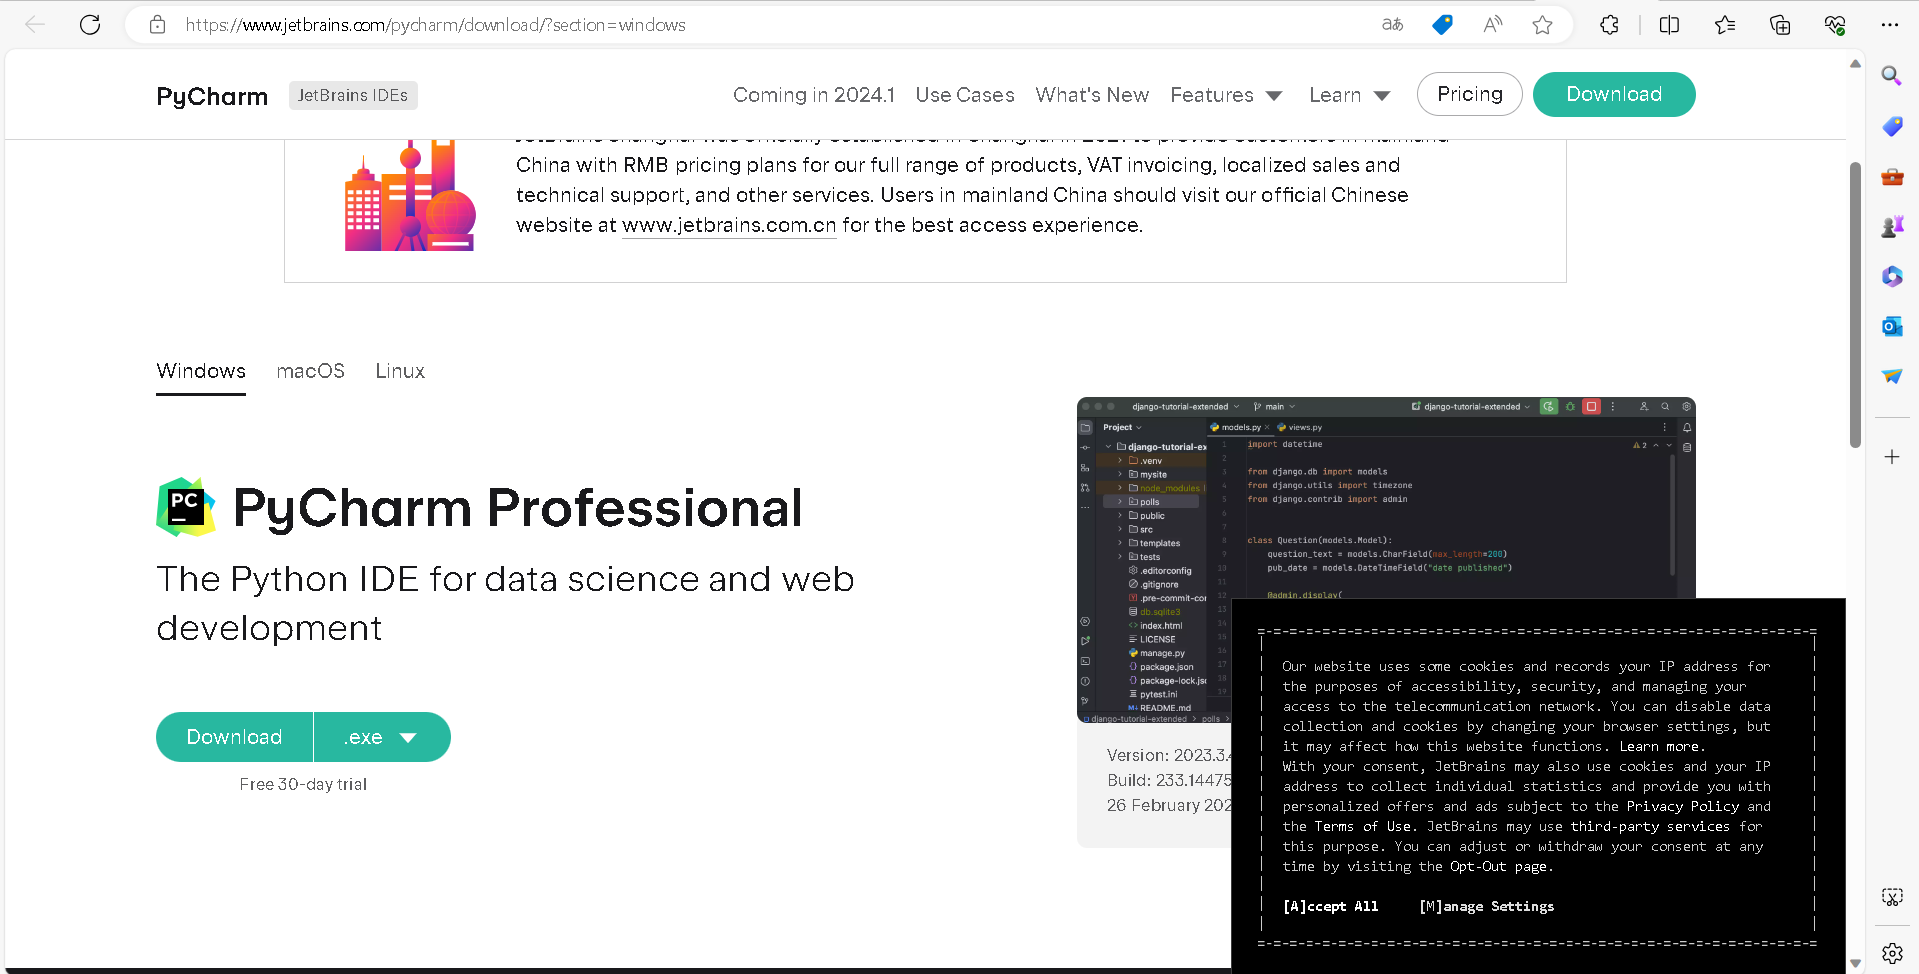1919x974 pixels.
Task: Download PyCharm Professional installer
Action: pyautogui.click(x=234, y=737)
